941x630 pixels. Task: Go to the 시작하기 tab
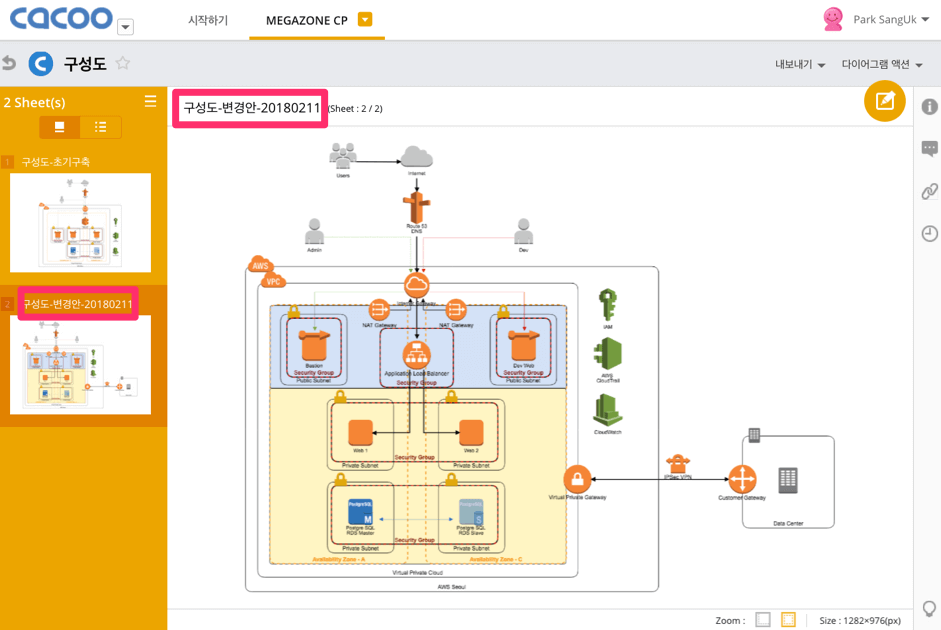(x=208, y=20)
